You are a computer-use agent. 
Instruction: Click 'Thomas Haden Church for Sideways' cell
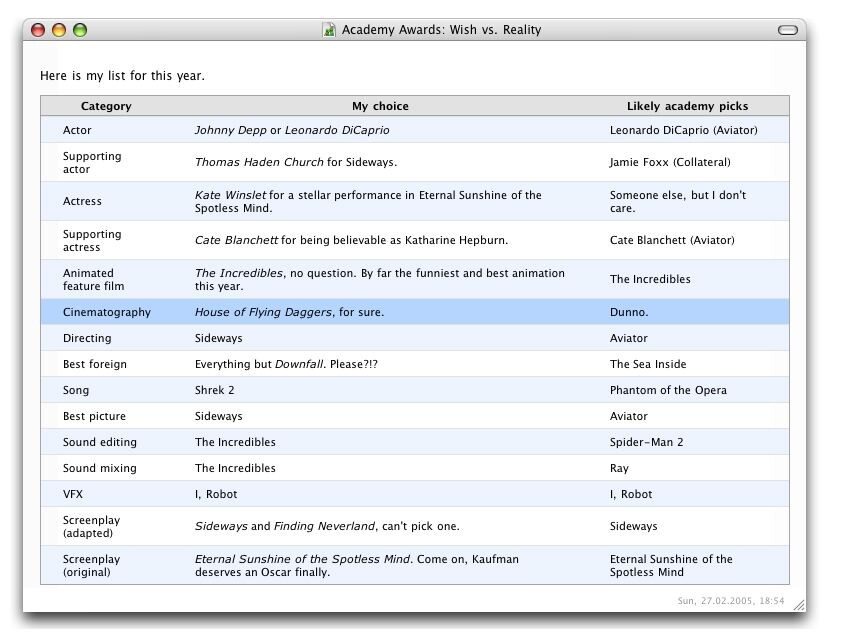(x=296, y=162)
